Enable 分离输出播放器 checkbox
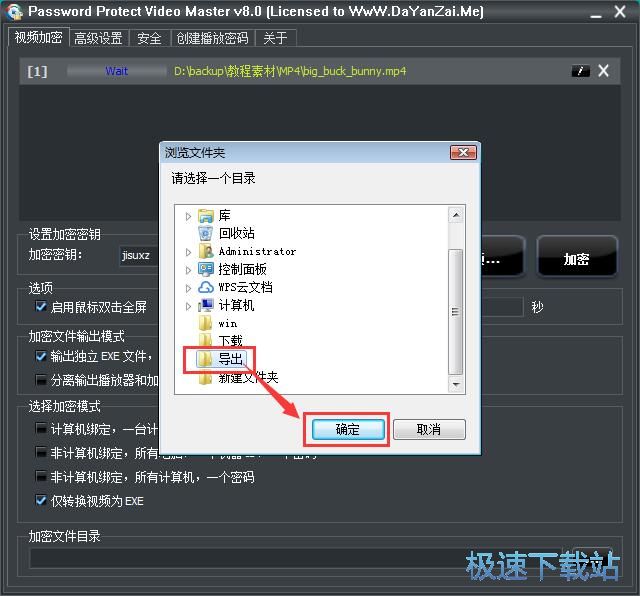The image size is (640, 596). [41, 380]
